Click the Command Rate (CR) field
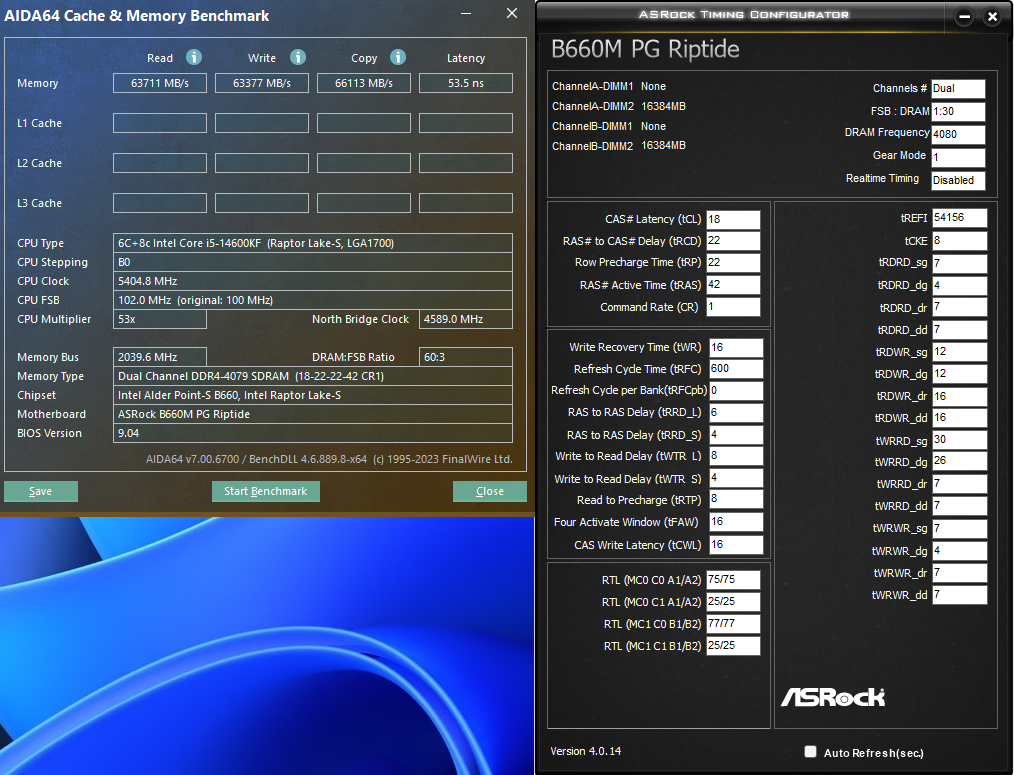This screenshot has width=1014, height=775. 733,307
